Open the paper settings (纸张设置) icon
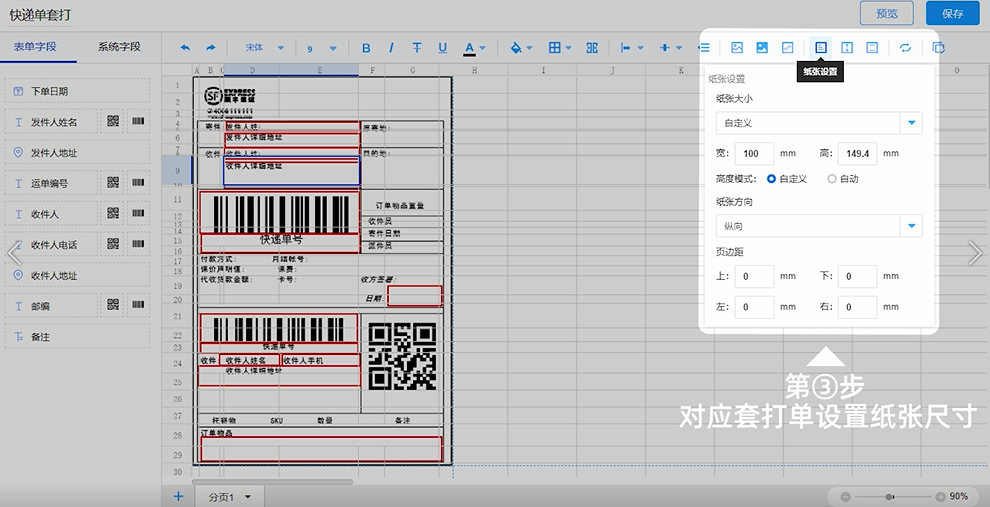This screenshot has width=990, height=507. (x=820, y=47)
